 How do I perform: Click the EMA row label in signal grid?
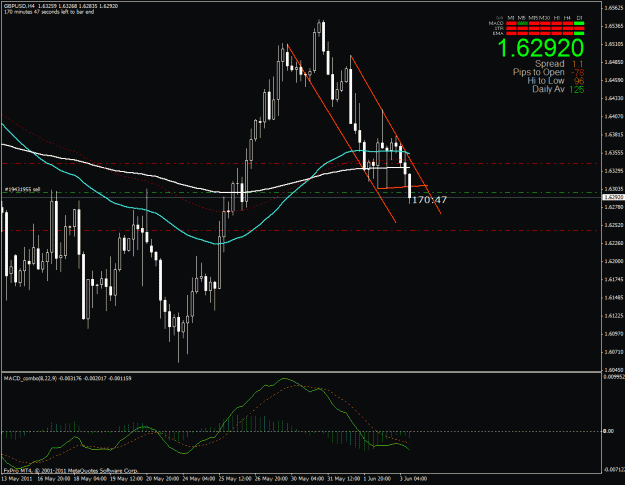[498, 33]
